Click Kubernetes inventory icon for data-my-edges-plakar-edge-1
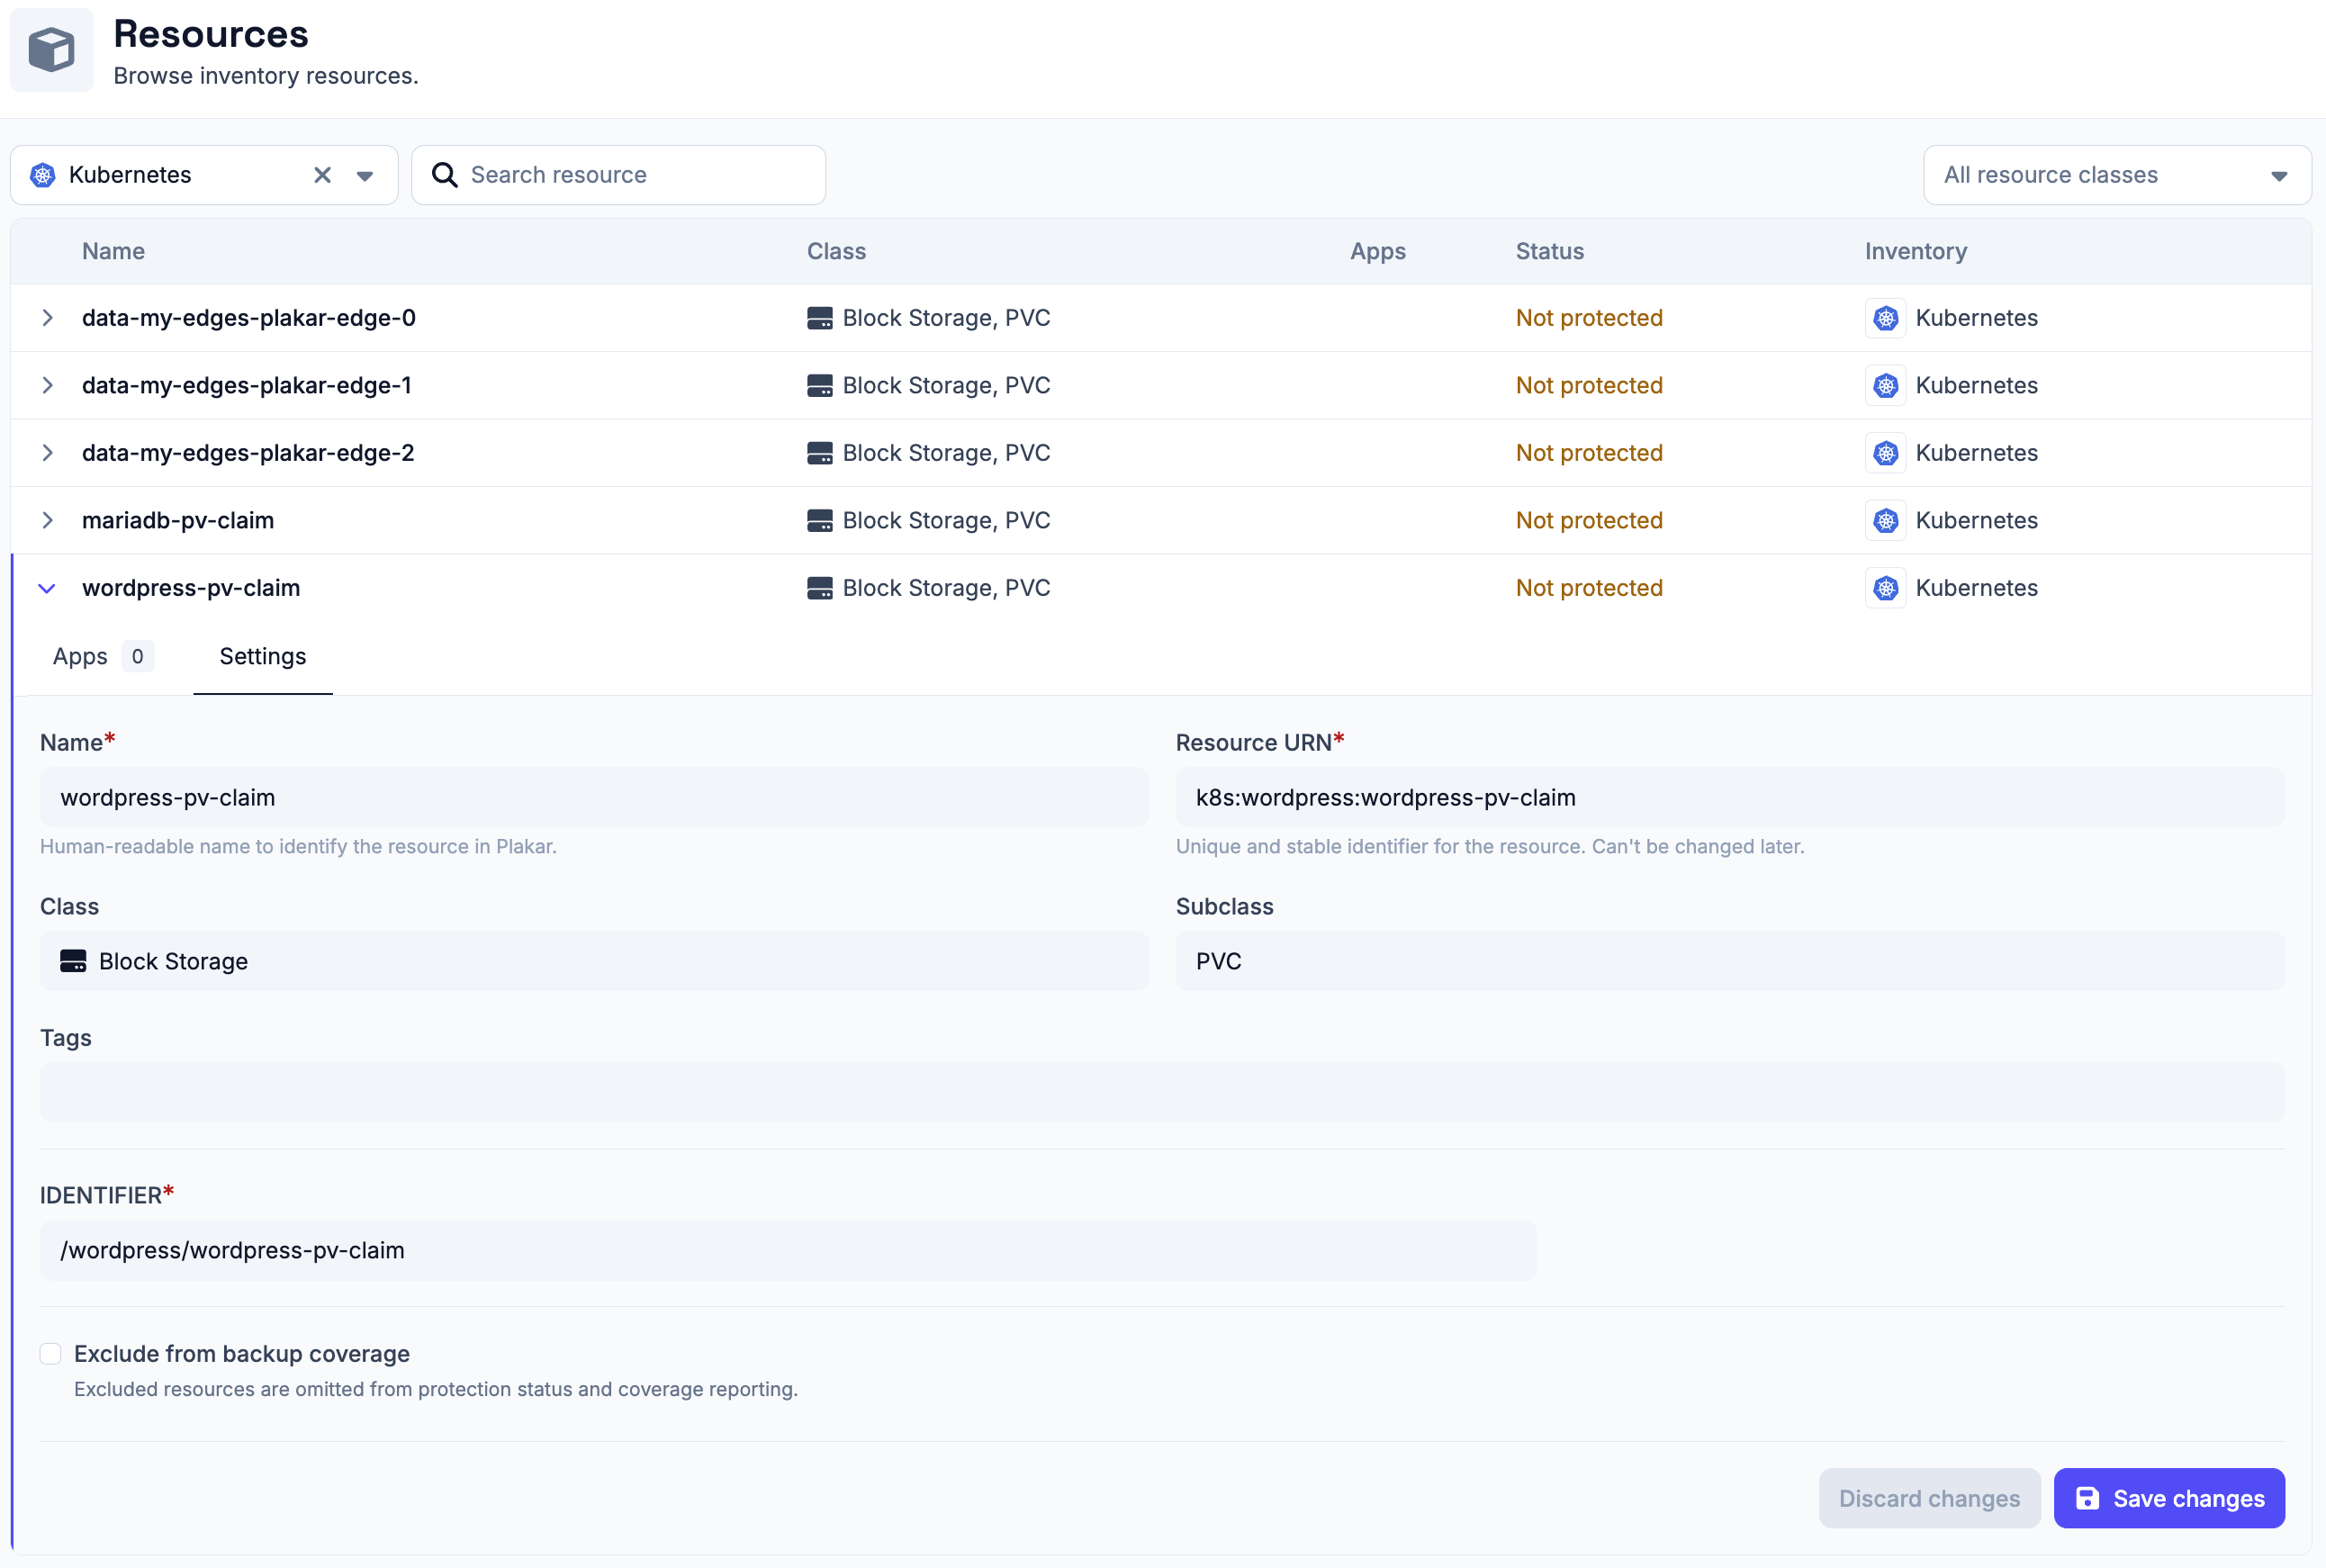Viewport: 2326px width, 1568px height. (1885, 385)
